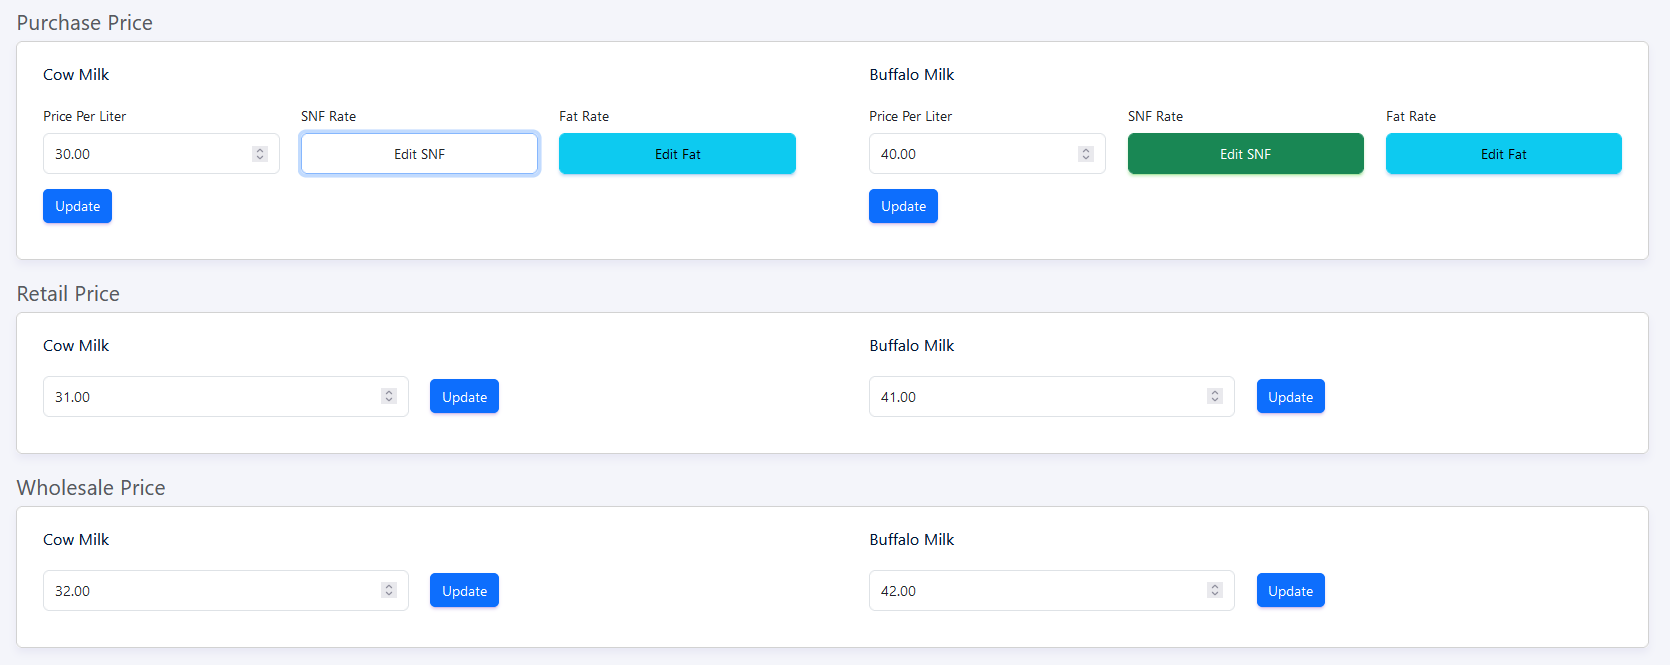Click Edit SNF for Cow Milk purchase price
The width and height of the screenshot is (1670, 665).
[419, 153]
